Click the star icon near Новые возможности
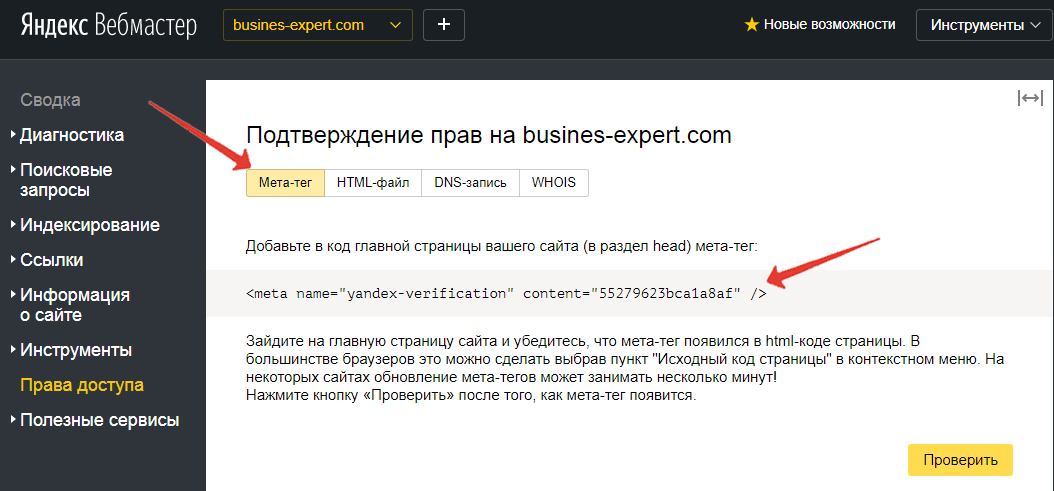Viewport: 1054px width, 491px height. coord(752,26)
